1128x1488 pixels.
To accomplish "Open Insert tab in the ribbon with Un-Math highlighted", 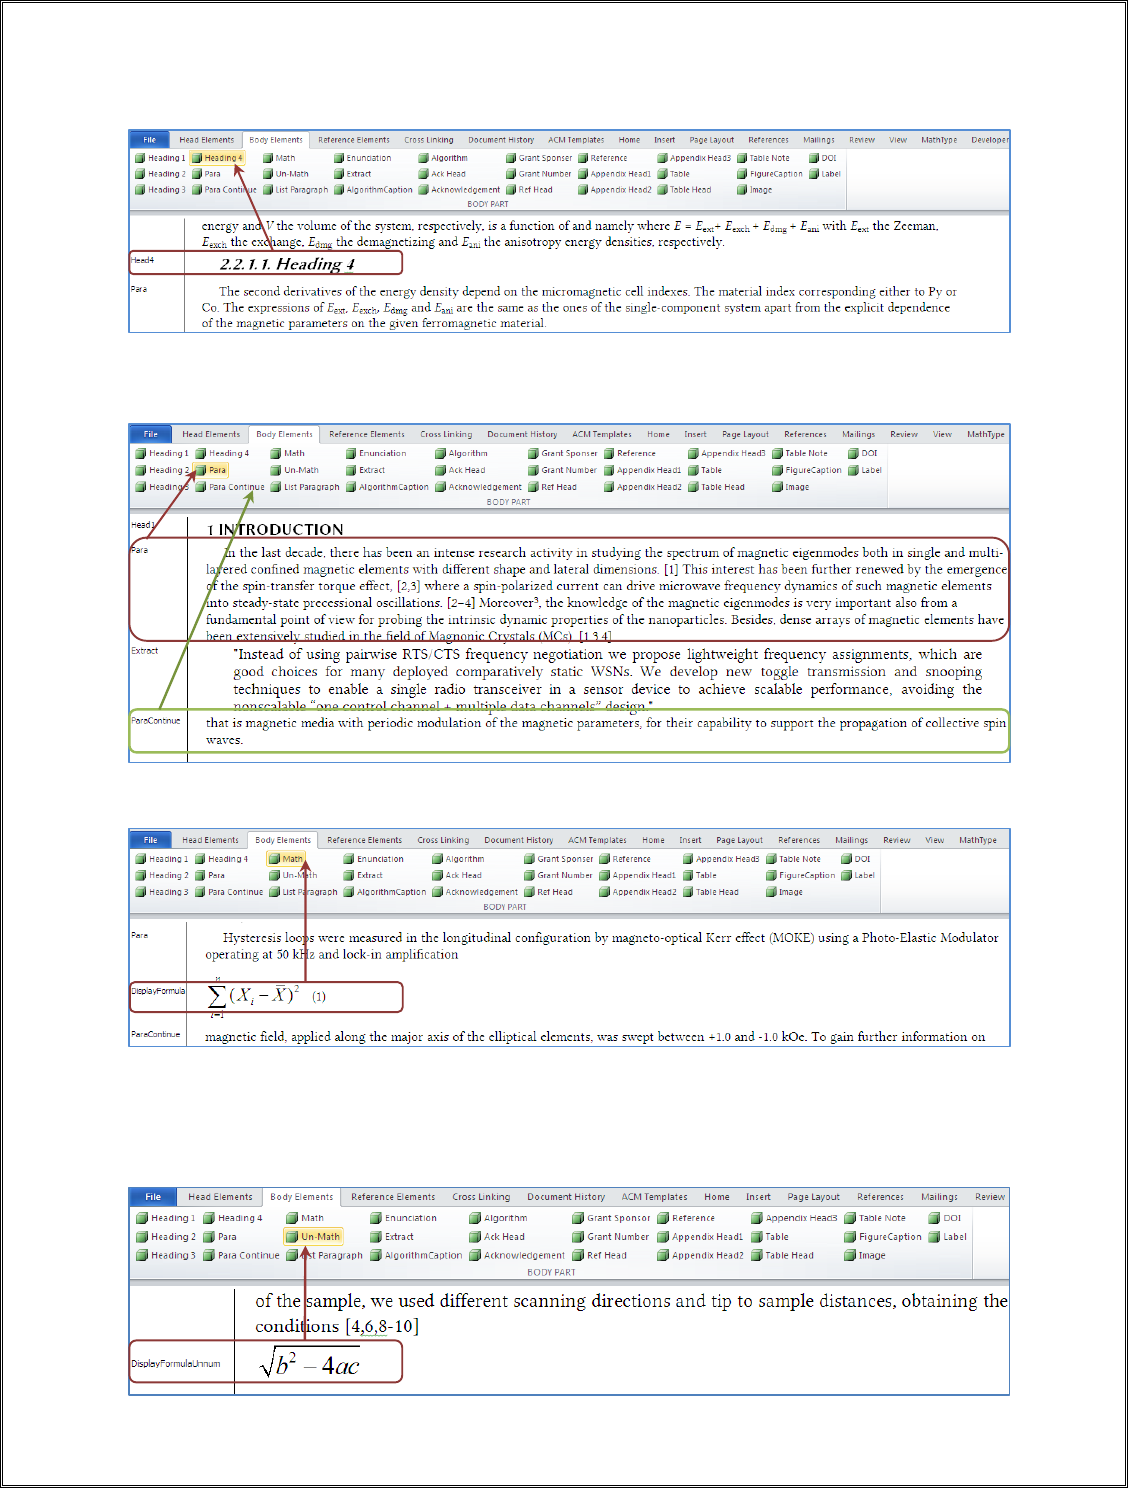I will tap(758, 1197).
